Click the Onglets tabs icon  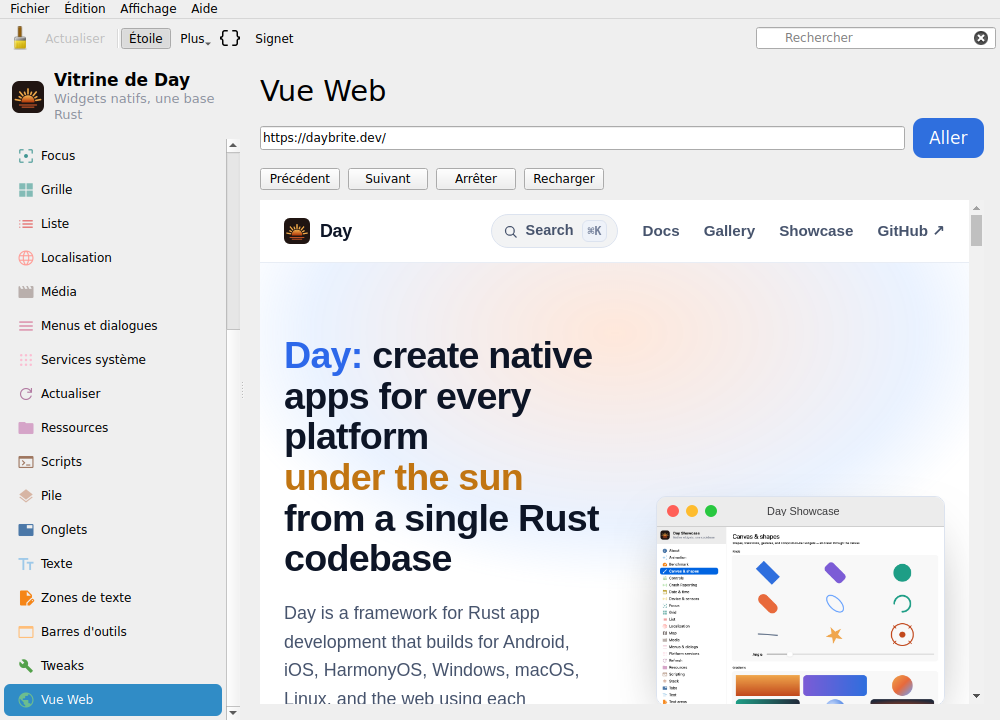click(x=26, y=530)
